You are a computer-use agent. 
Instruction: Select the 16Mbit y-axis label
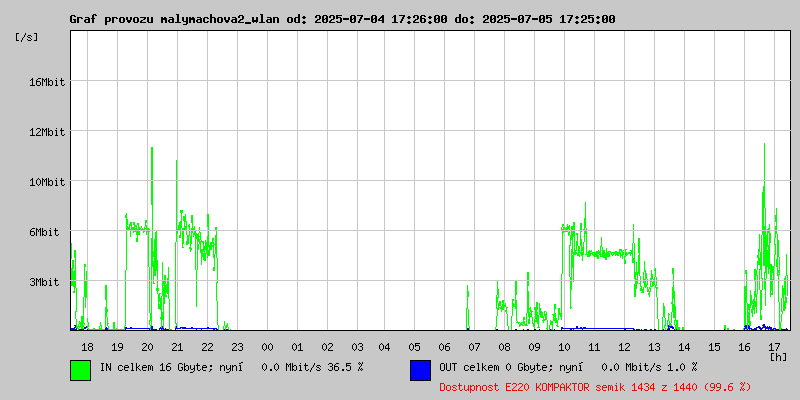[x=47, y=82]
